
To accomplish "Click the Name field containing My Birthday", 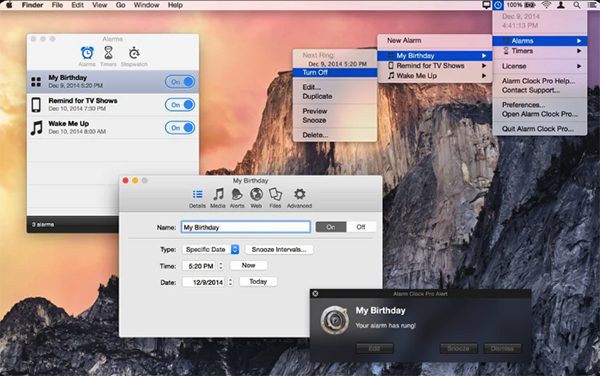I will pyautogui.click(x=246, y=227).
